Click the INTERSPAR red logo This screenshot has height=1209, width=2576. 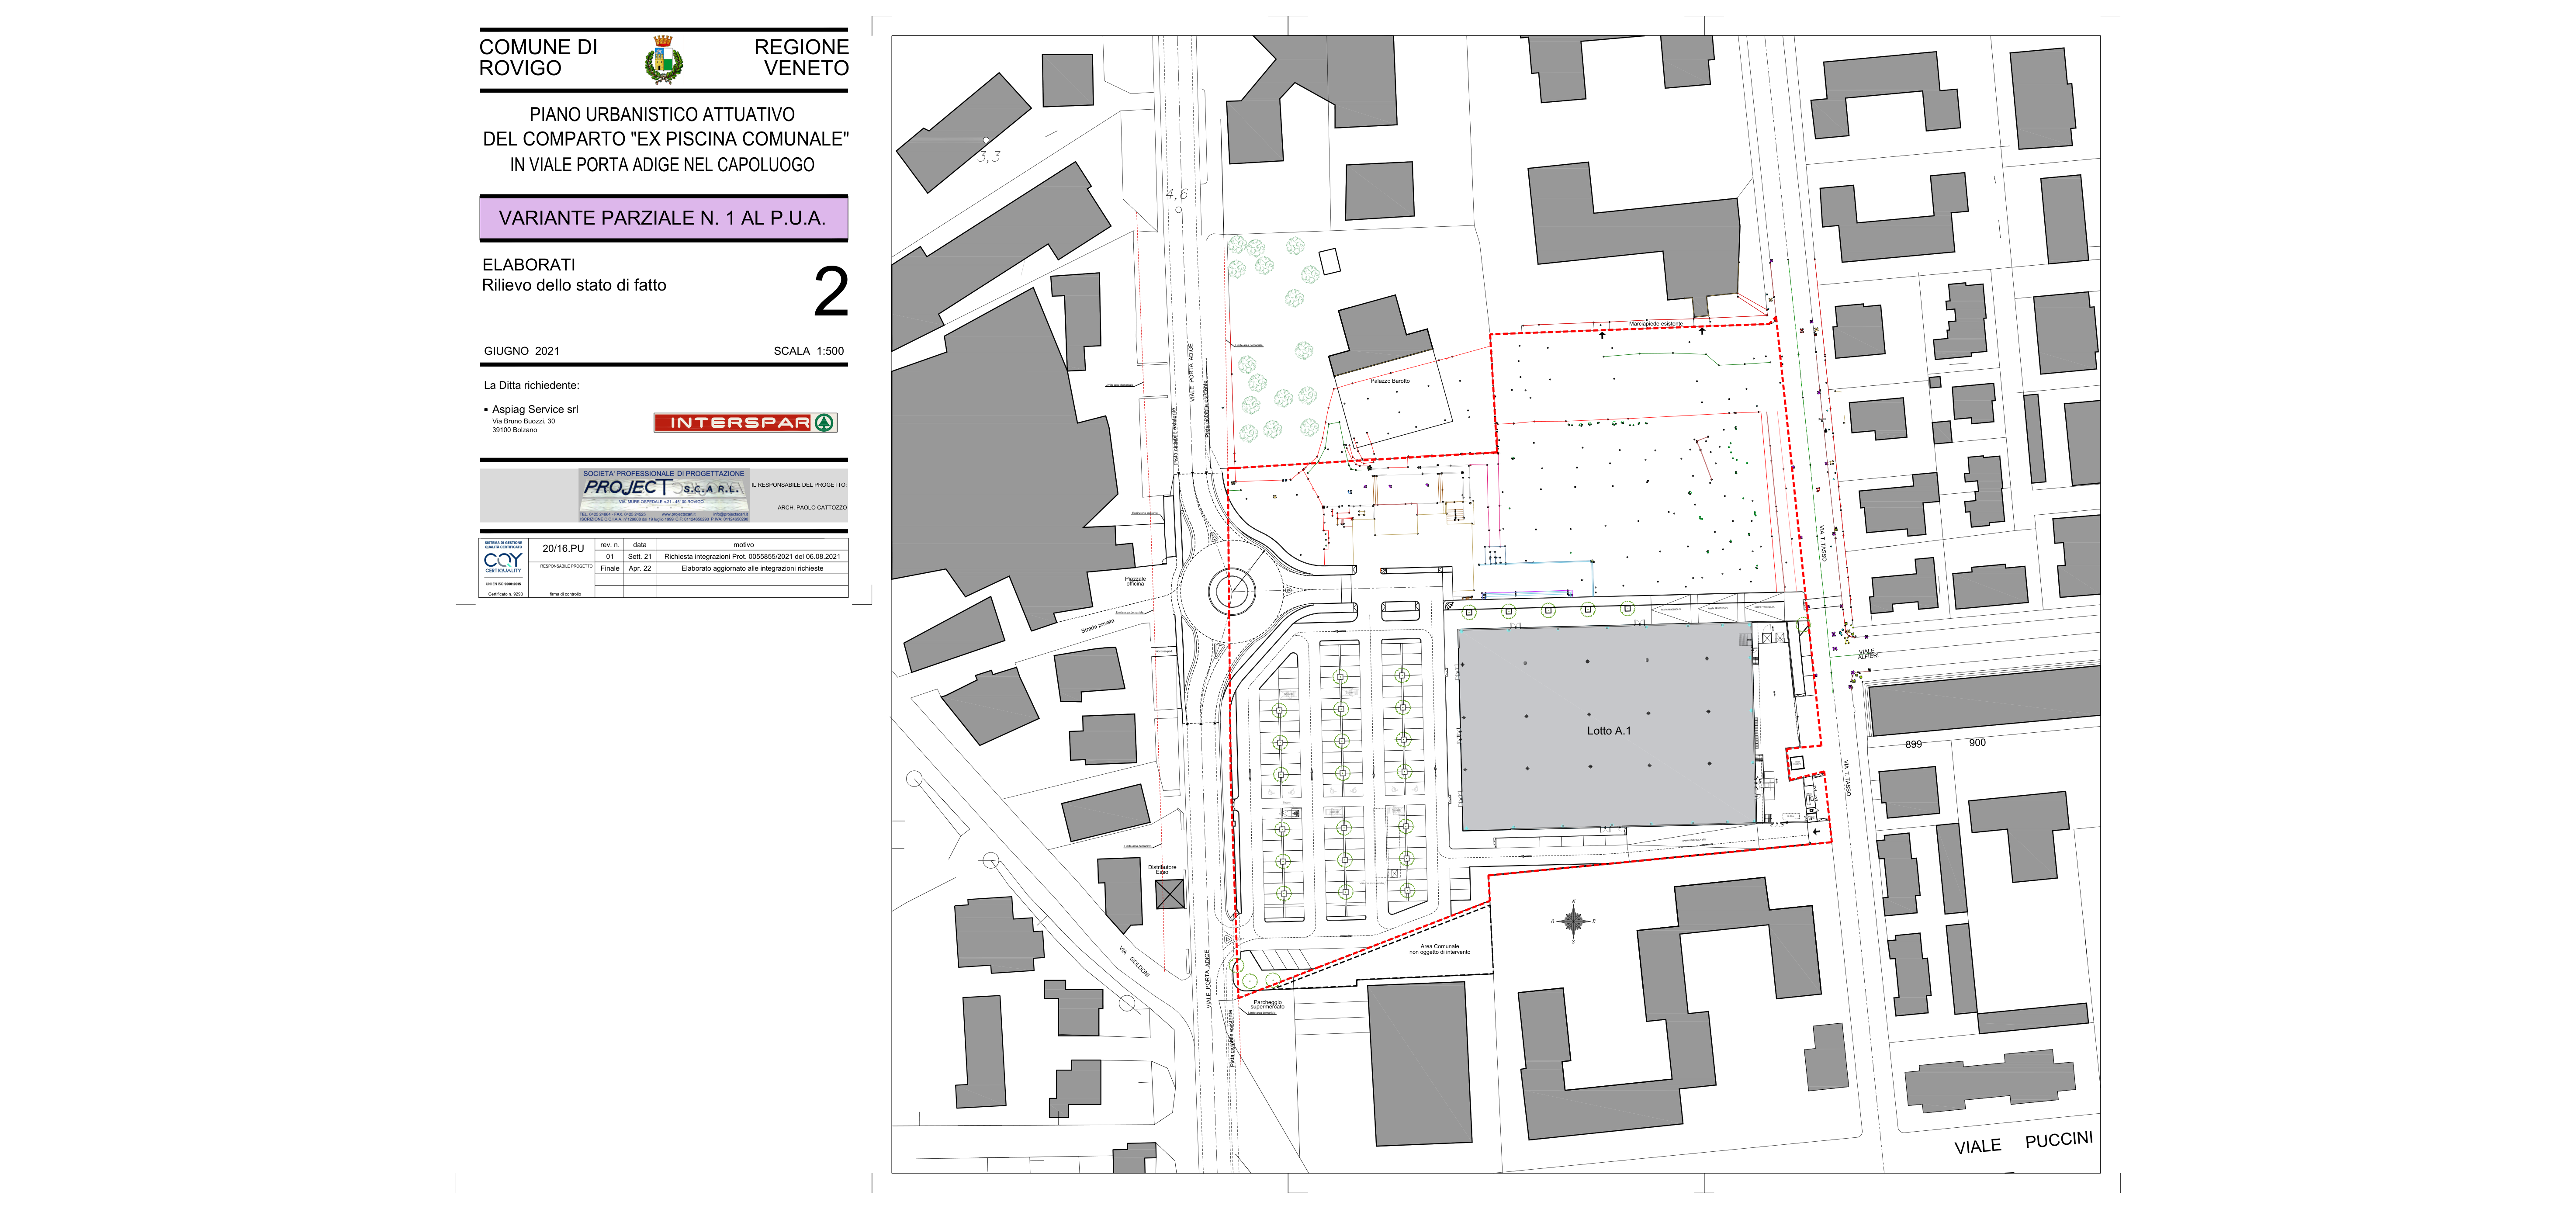745,422
